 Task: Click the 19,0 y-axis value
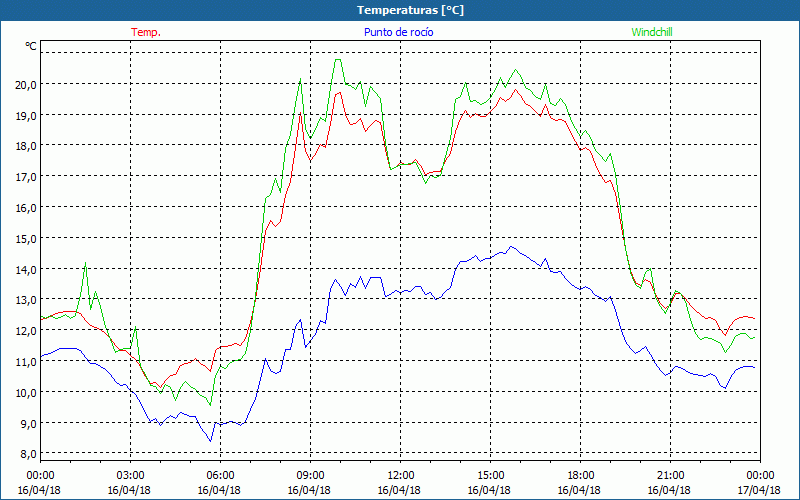25,115
